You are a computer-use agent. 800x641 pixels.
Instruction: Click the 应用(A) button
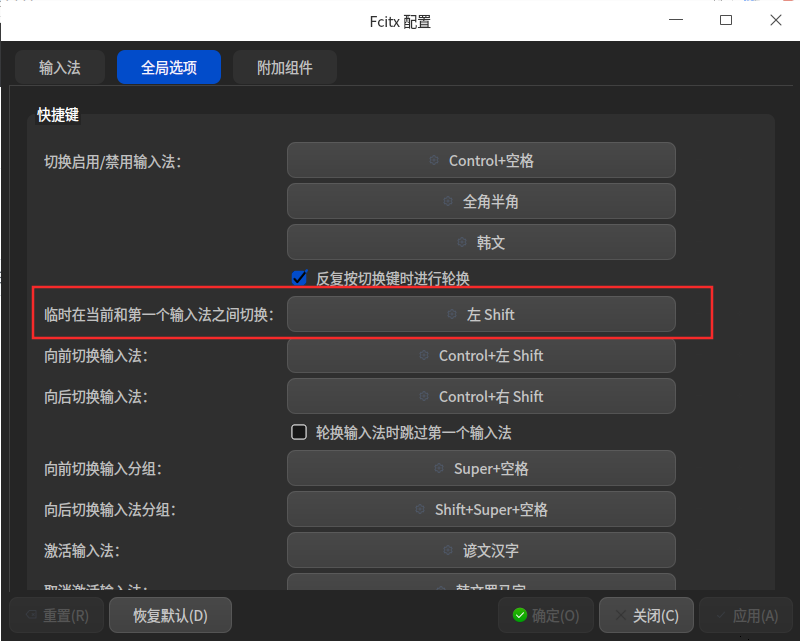tap(746, 615)
